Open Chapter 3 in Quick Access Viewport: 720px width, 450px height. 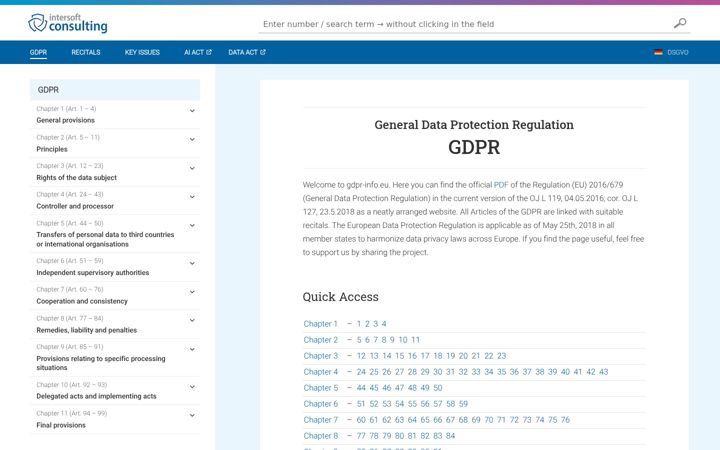[321, 356]
